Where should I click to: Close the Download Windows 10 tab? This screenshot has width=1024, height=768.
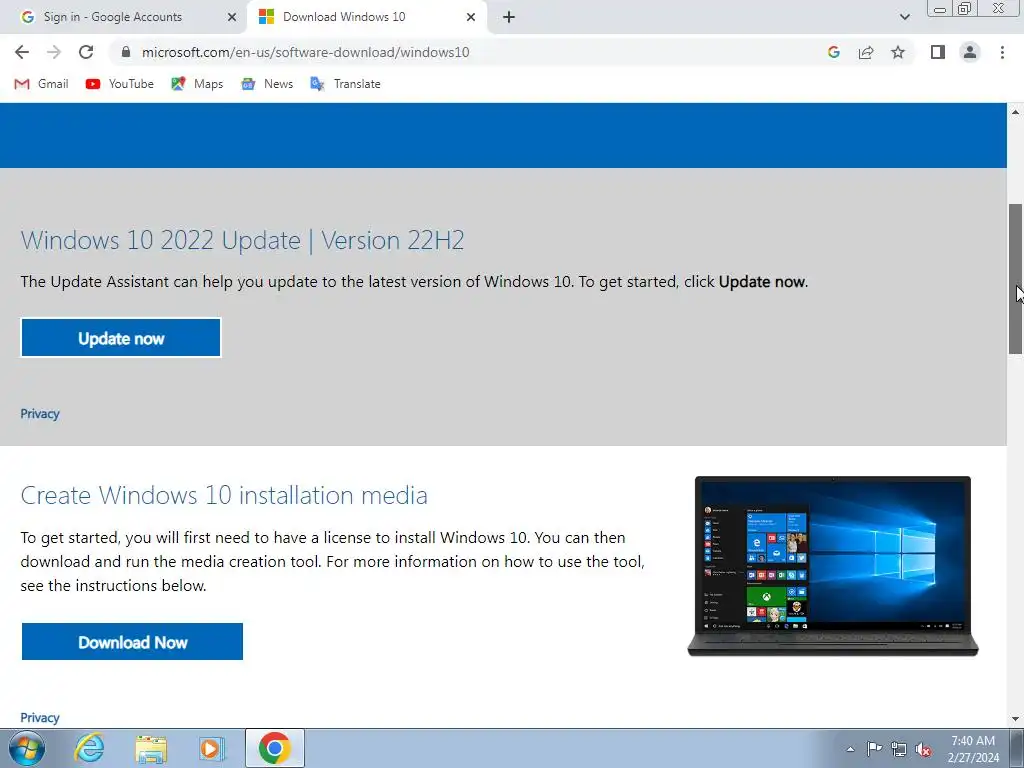[471, 17]
